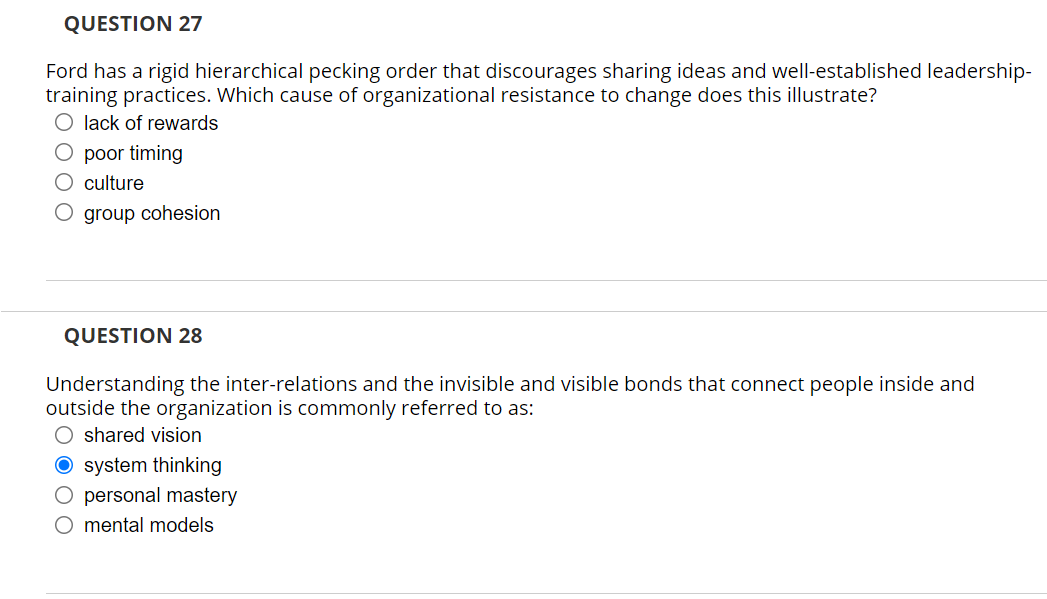Click the 'lack of rewards' answer label
The image size is (1047, 599).
click(x=150, y=123)
